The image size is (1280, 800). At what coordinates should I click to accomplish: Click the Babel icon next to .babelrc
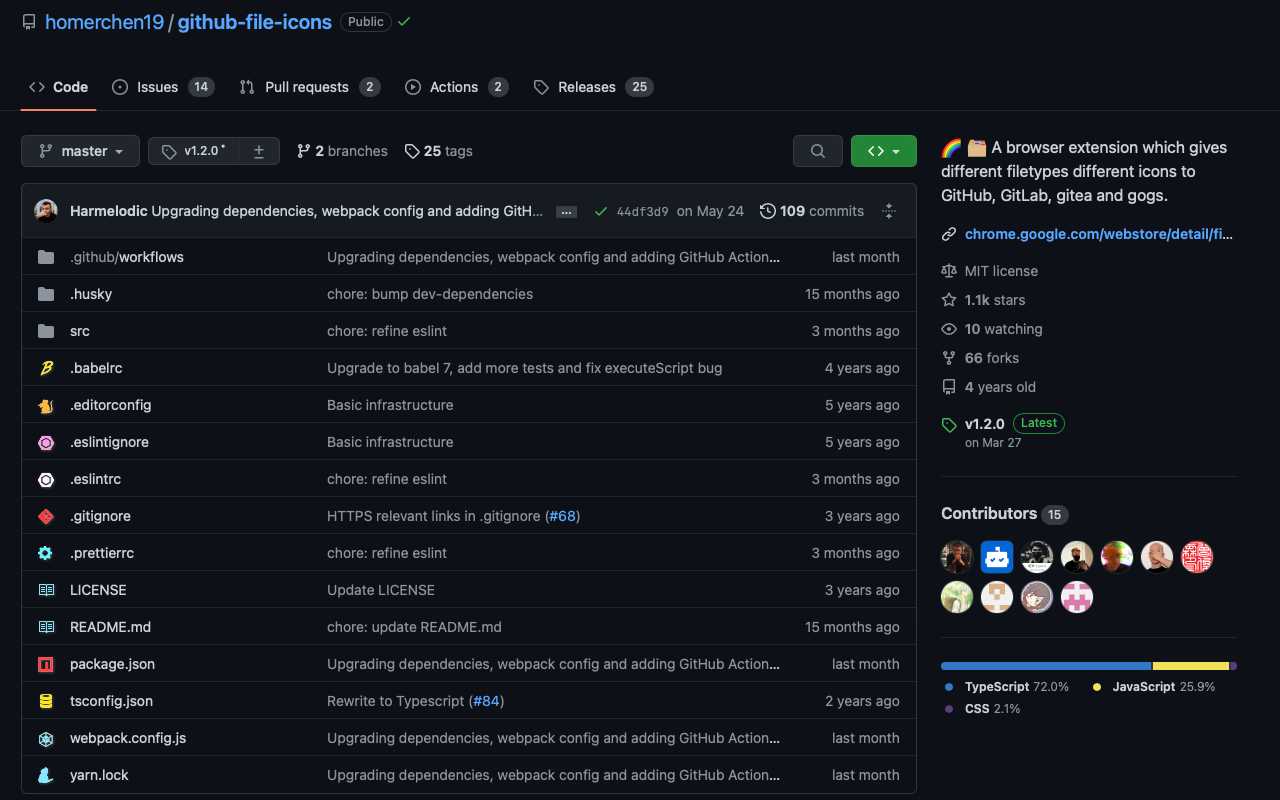pos(46,367)
